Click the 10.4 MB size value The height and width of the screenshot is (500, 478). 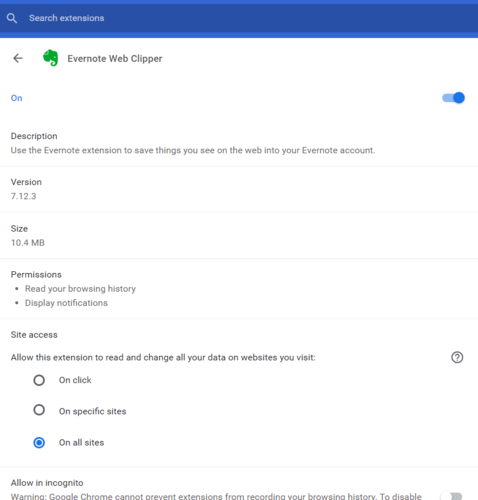tap(28, 243)
